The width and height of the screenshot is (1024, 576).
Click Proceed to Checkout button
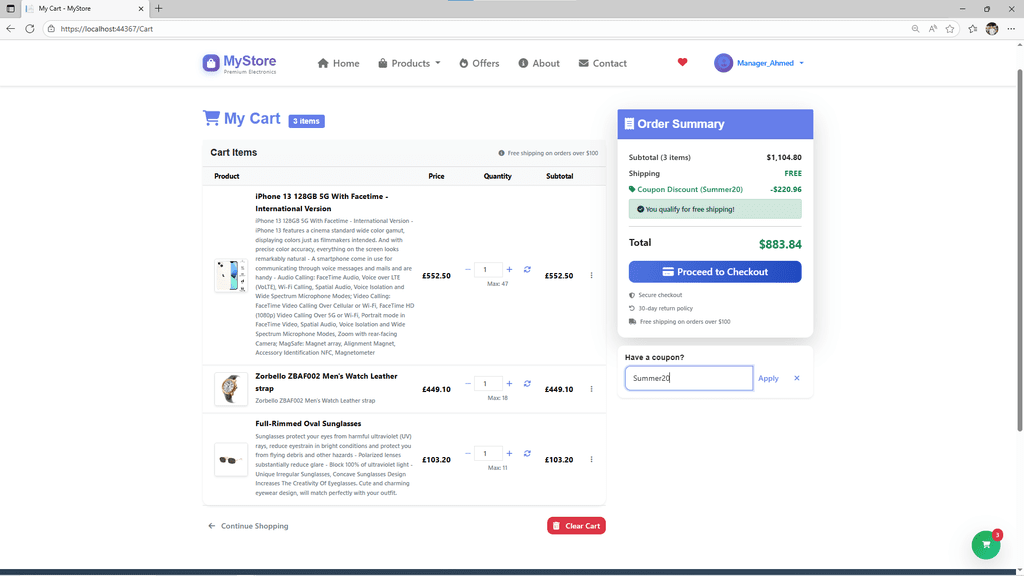715,272
